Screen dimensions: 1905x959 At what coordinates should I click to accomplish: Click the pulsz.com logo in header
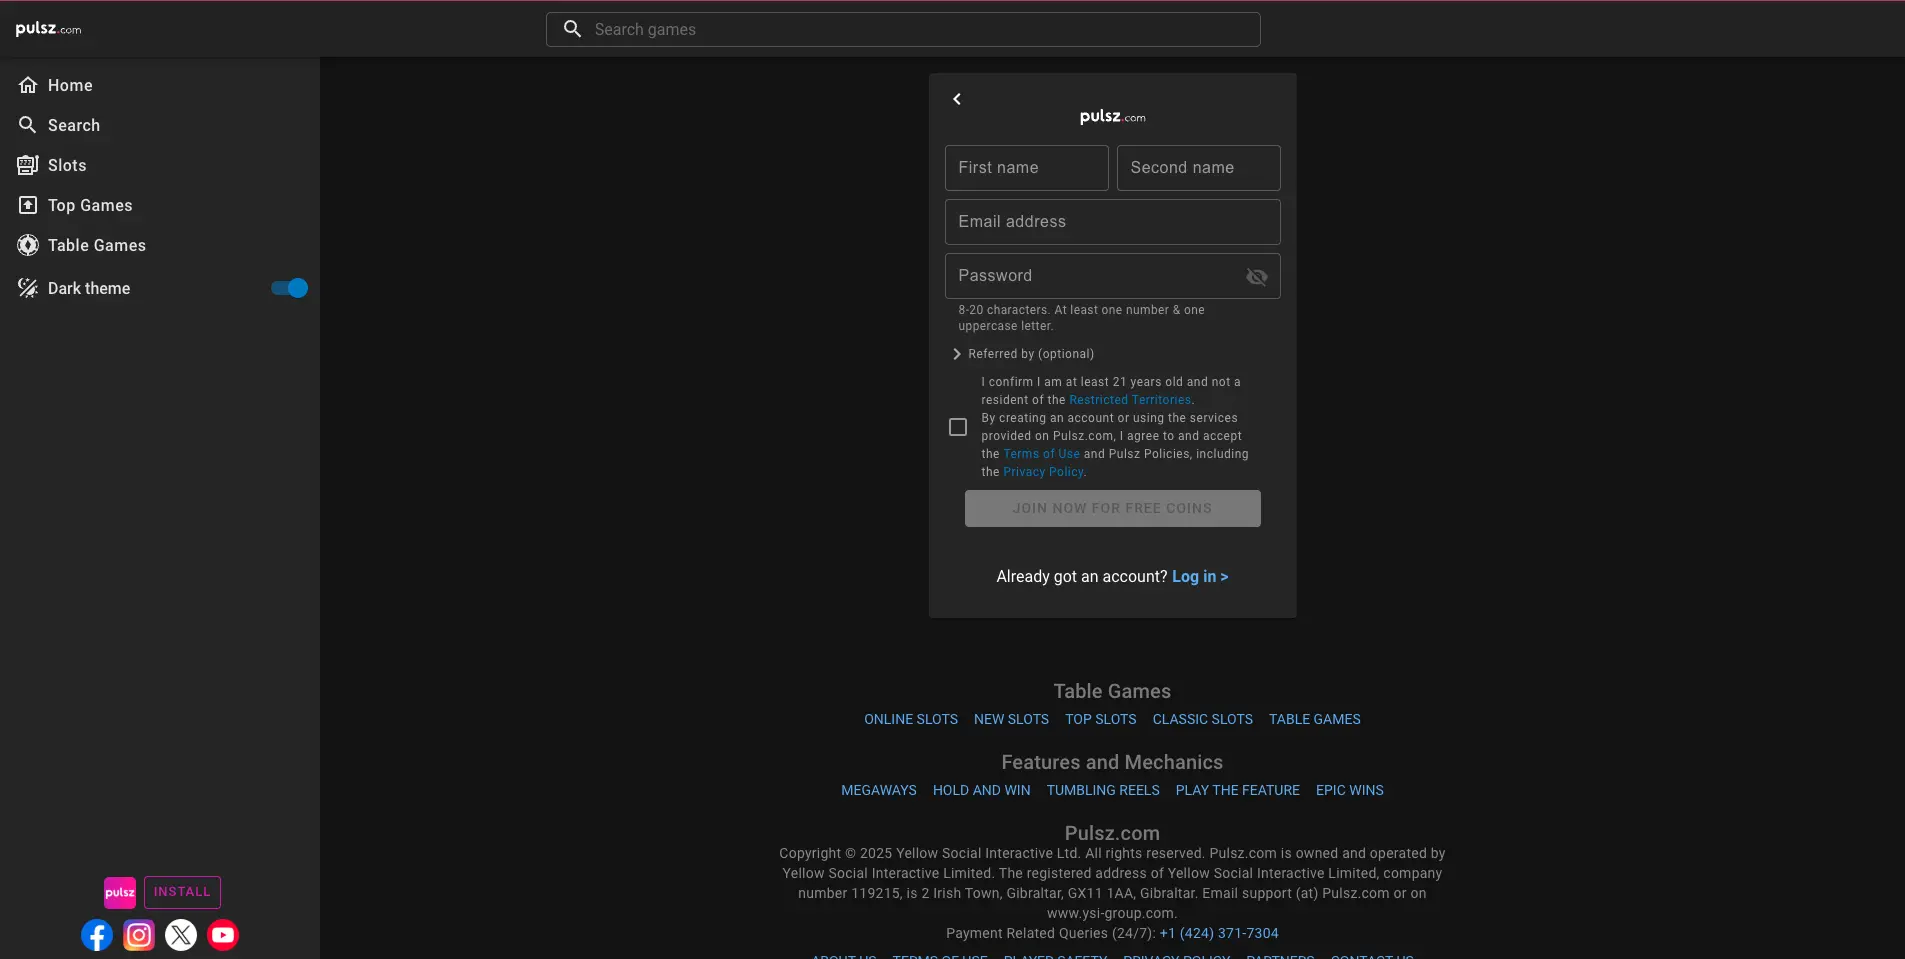coord(48,29)
